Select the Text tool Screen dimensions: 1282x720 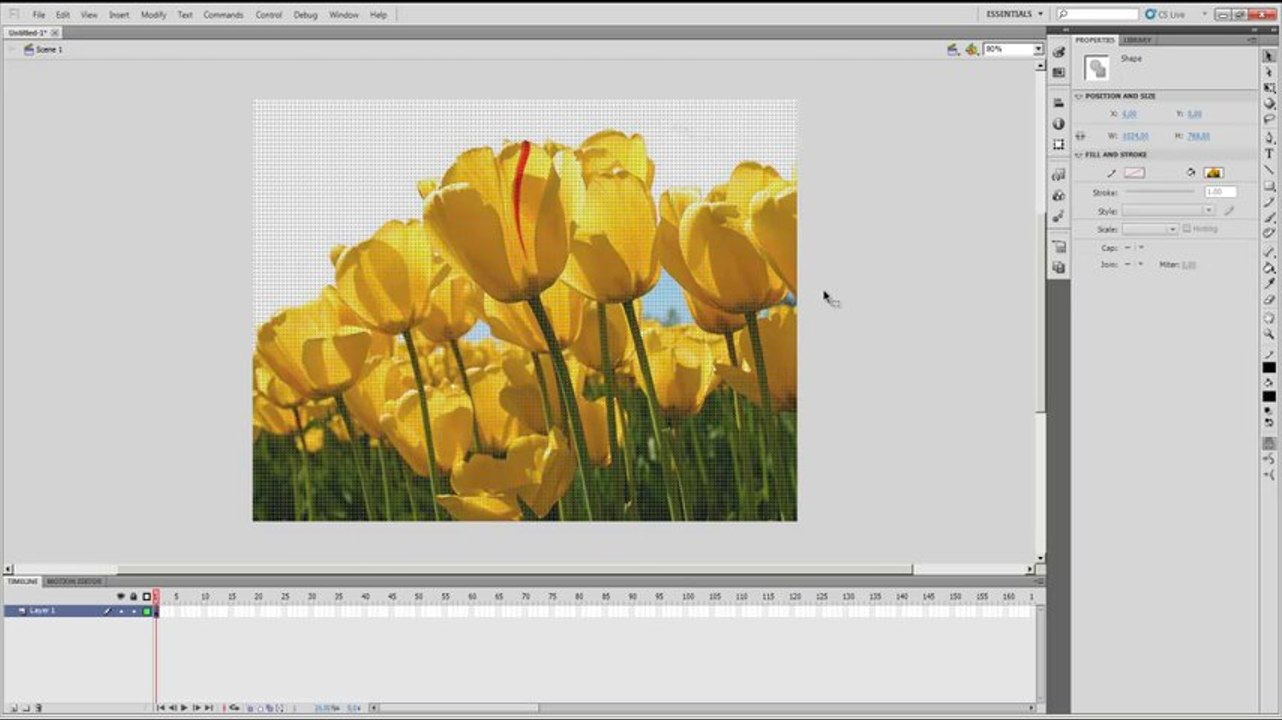coord(1269,154)
